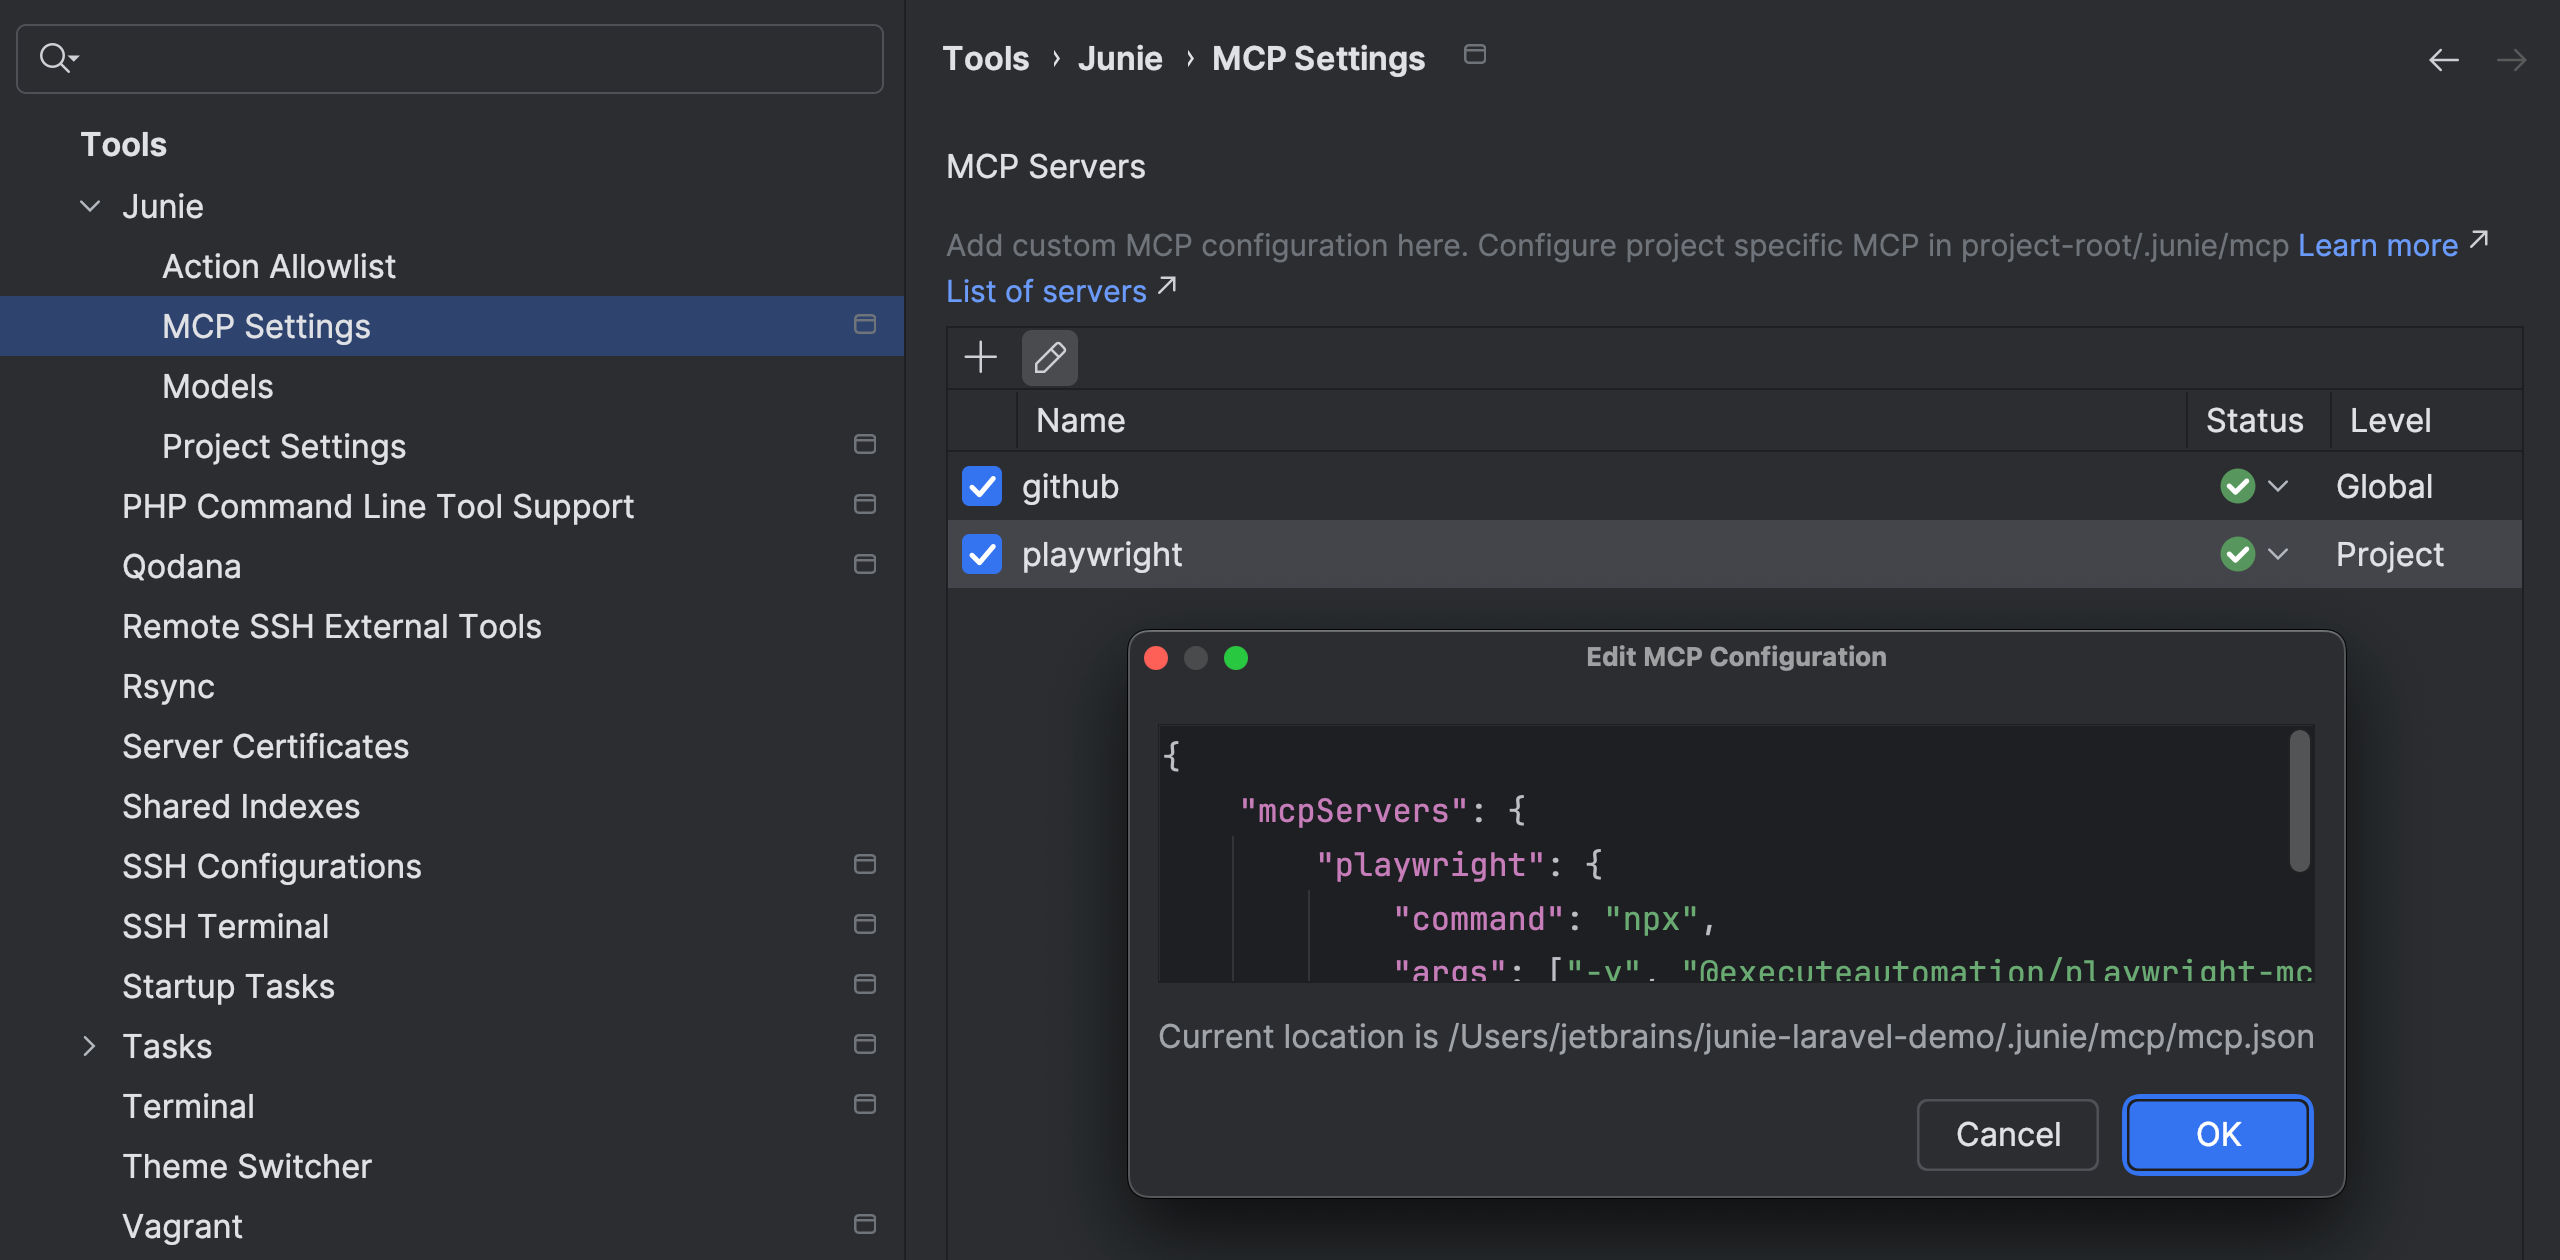Image resolution: width=2560 pixels, height=1260 pixels.
Task: Open Terminal settings
Action: 188,1106
